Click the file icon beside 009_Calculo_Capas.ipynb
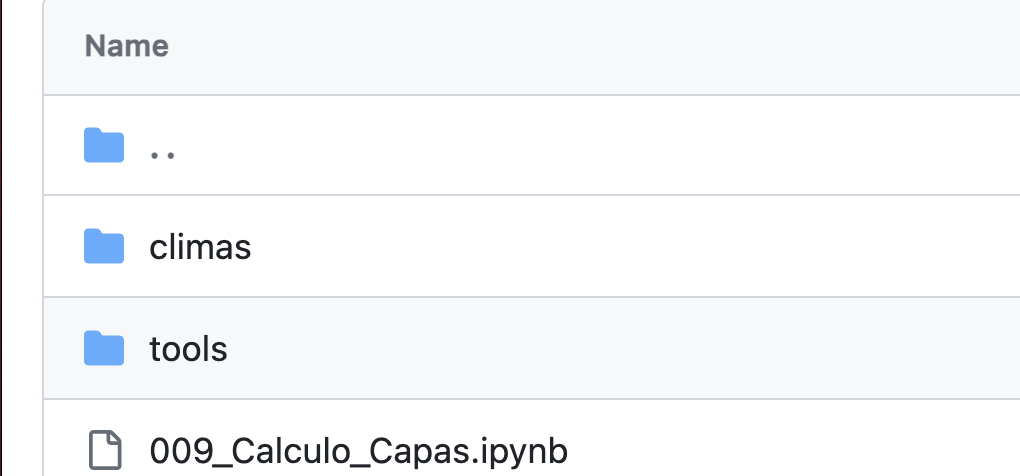 pos(105,449)
